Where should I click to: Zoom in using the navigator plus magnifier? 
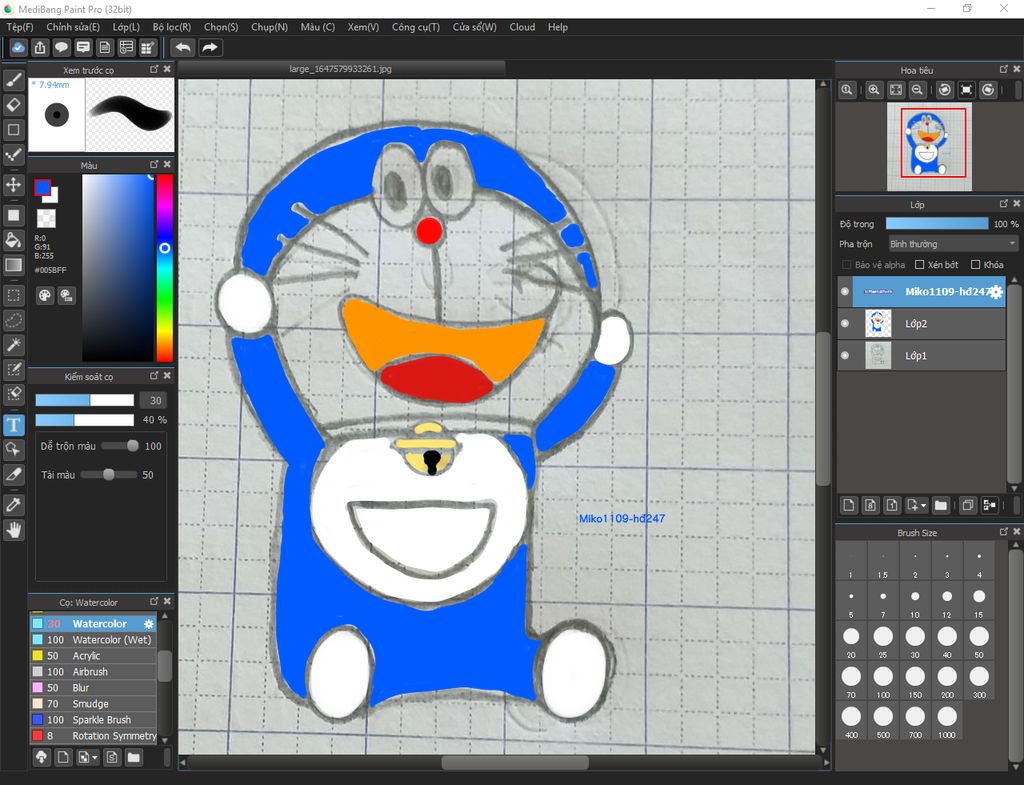(874, 90)
